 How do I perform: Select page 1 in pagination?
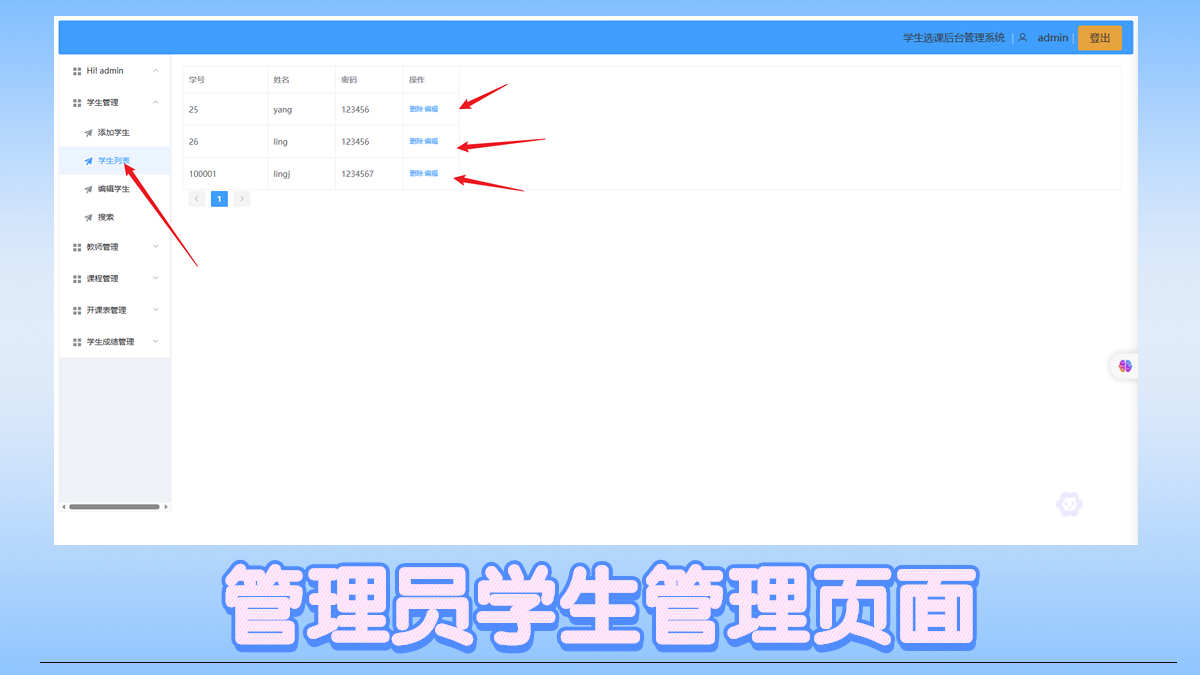[219, 199]
